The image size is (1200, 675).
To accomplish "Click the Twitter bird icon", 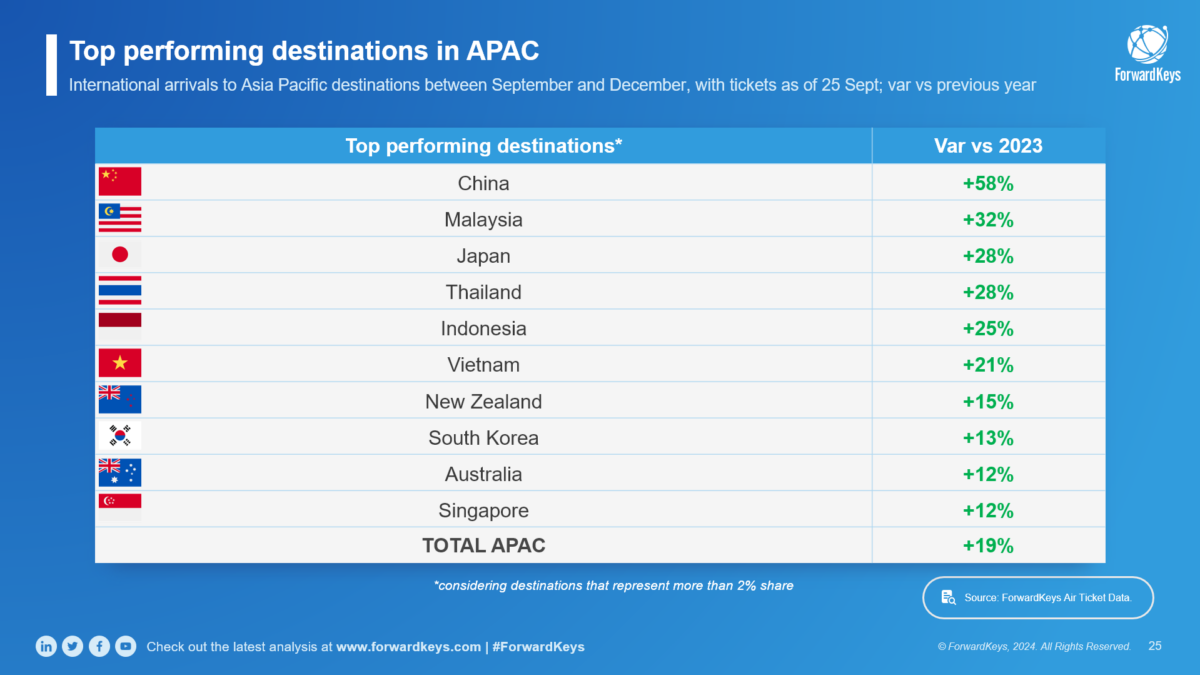I will point(72,646).
